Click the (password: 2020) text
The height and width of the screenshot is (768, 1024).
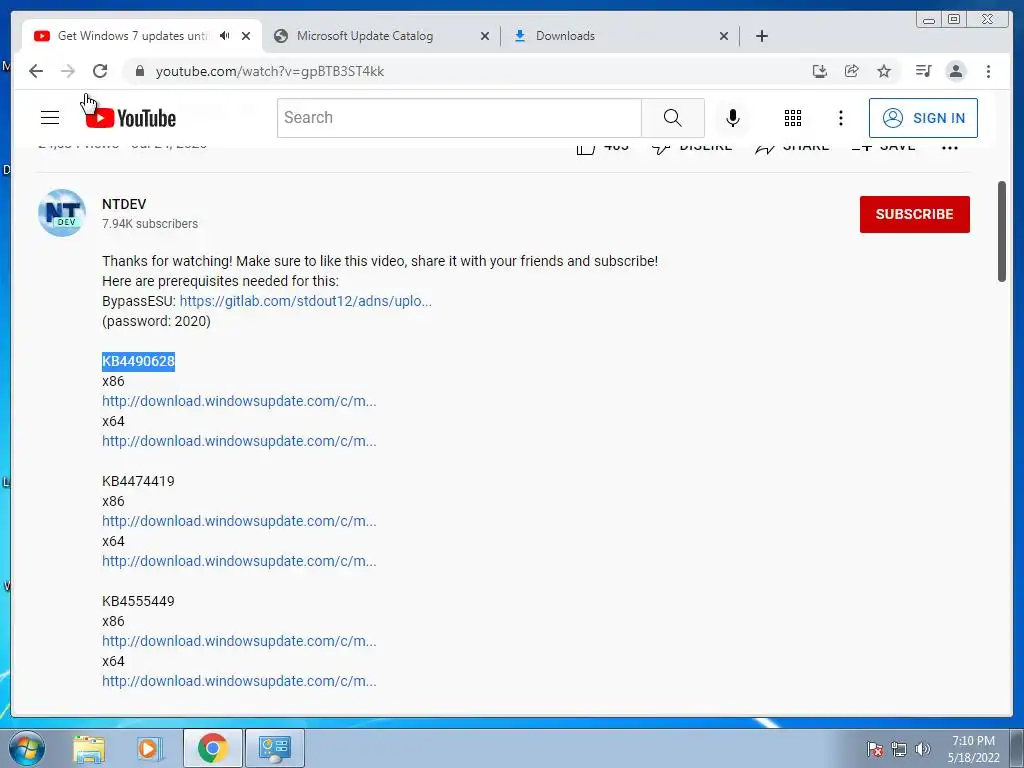coord(156,321)
